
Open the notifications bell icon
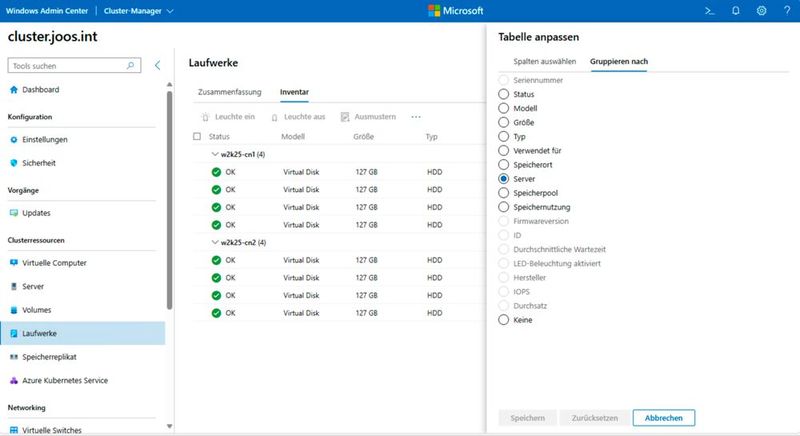click(x=735, y=11)
